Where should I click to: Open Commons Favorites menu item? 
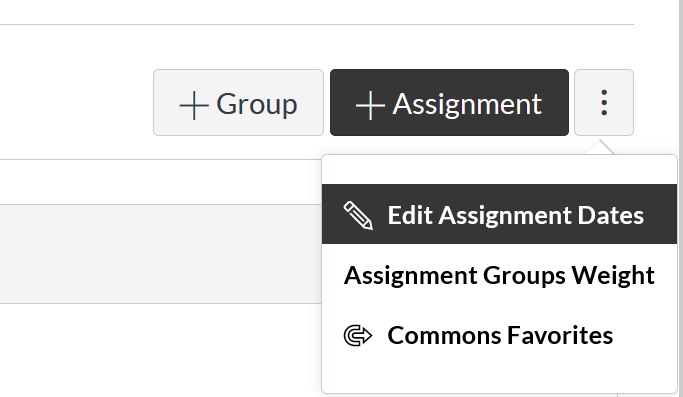tap(500, 335)
